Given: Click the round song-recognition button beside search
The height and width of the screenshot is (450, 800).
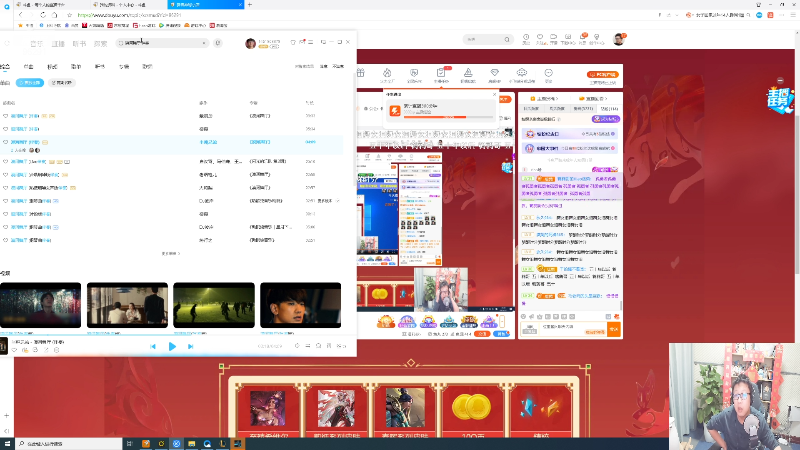Looking at the screenshot, I should click(x=218, y=43).
